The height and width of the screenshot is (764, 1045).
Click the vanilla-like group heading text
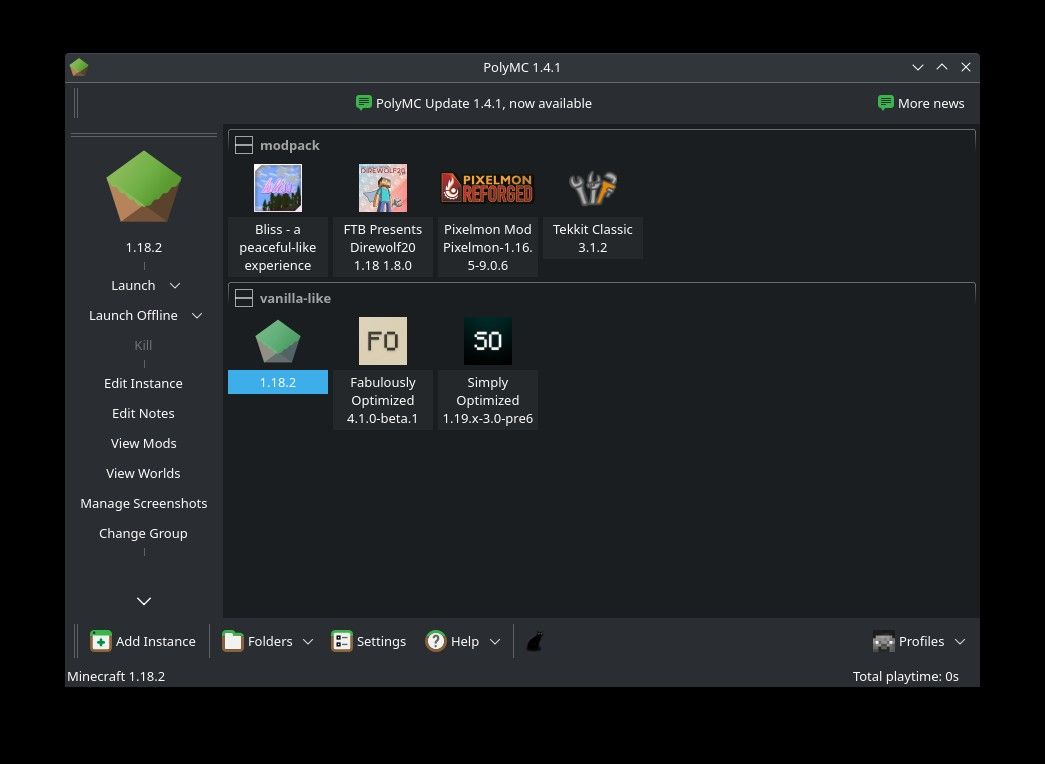pos(295,298)
